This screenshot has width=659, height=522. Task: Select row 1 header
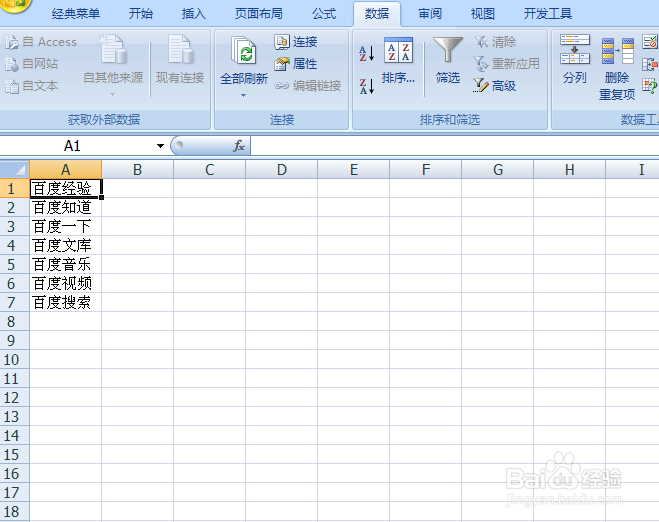click(x=15, y=188)
